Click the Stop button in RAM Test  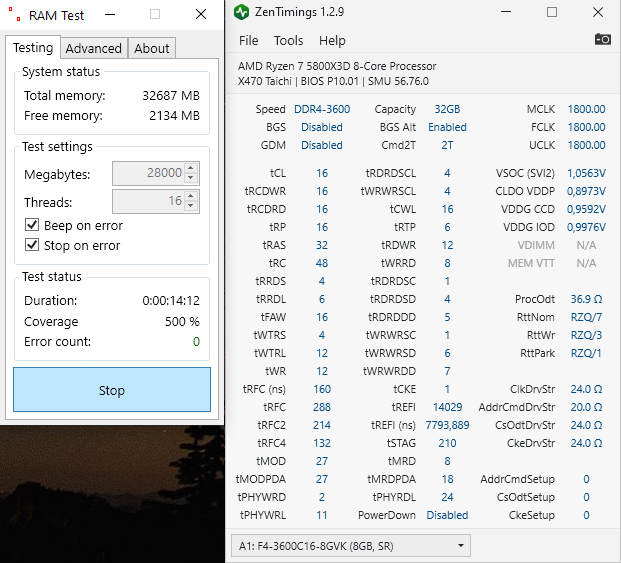[112, 390]
